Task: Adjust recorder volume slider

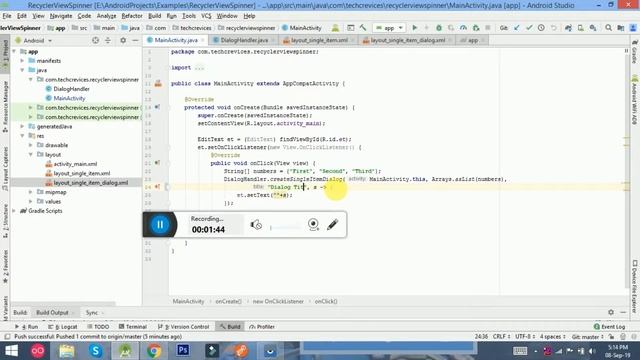Action: [286, 227]
